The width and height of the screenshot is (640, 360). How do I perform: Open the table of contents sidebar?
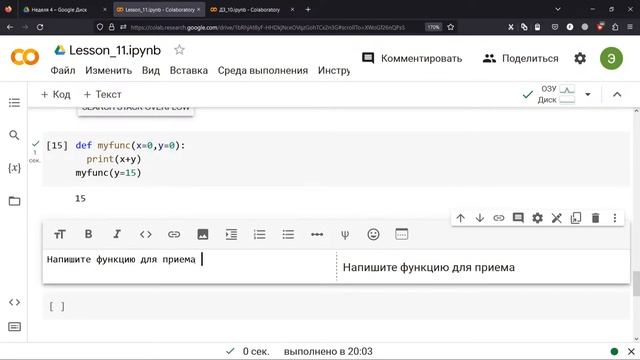tap(14, 102)
